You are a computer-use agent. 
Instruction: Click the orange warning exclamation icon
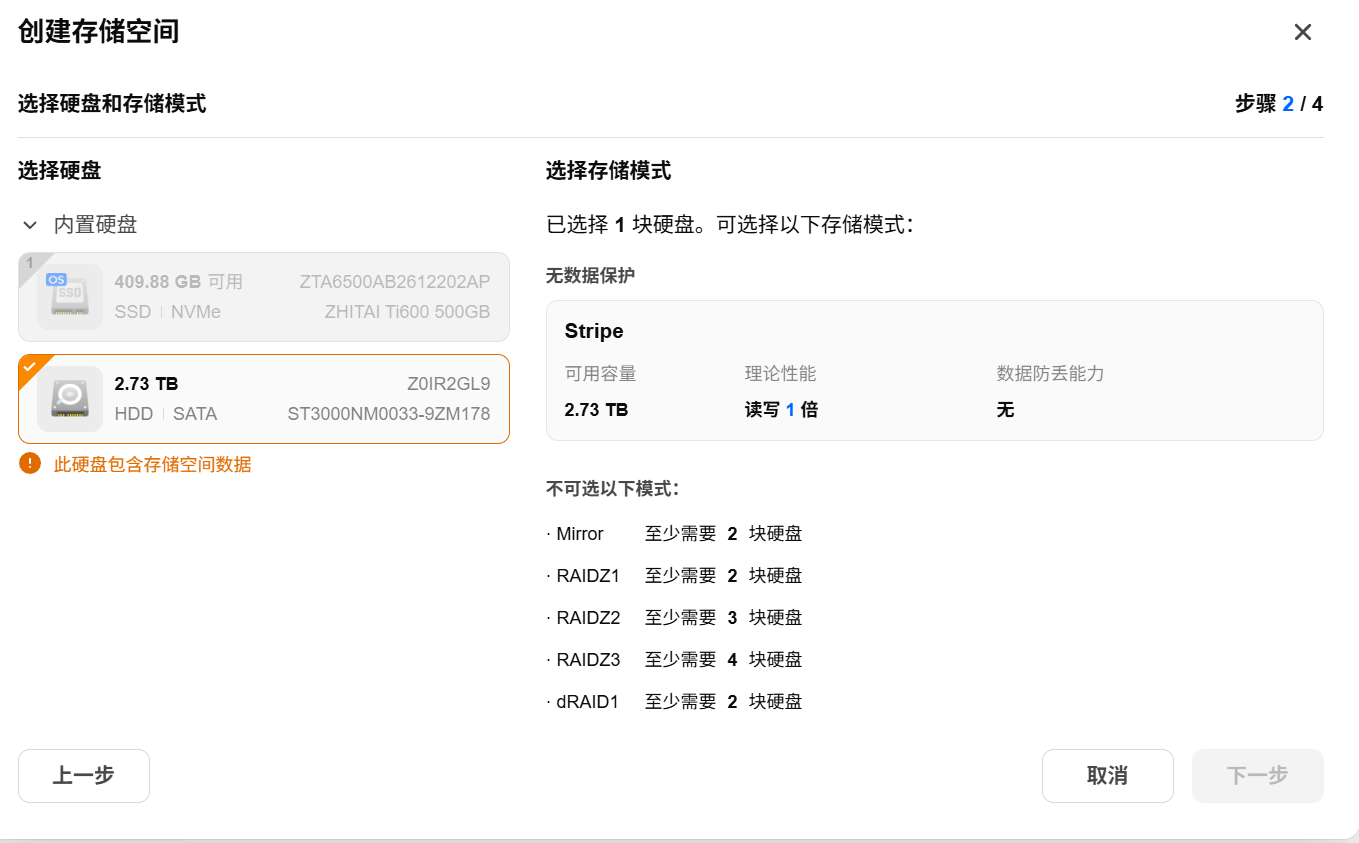click(30, 463)
